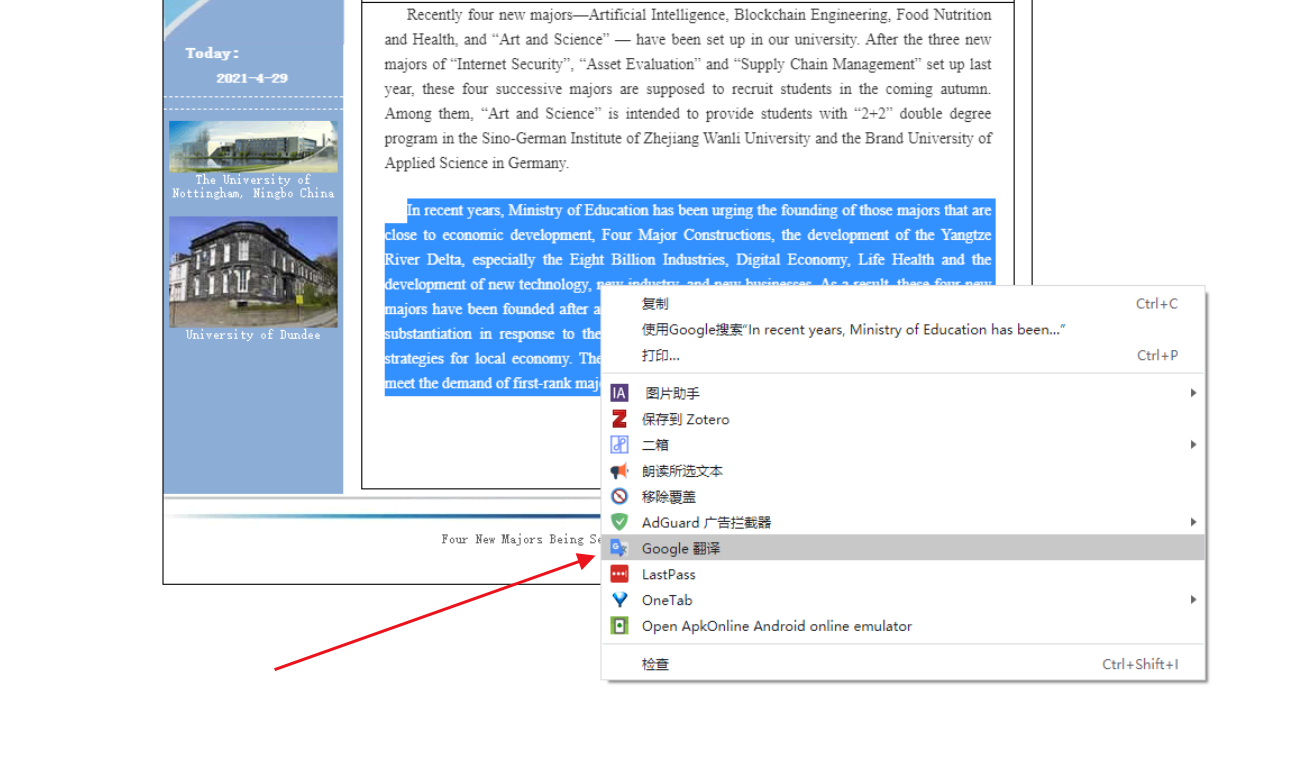Open the University of Nottingham Ningbo thumbnail
This screenshot has height=757, width=1290.
[253, 147]
